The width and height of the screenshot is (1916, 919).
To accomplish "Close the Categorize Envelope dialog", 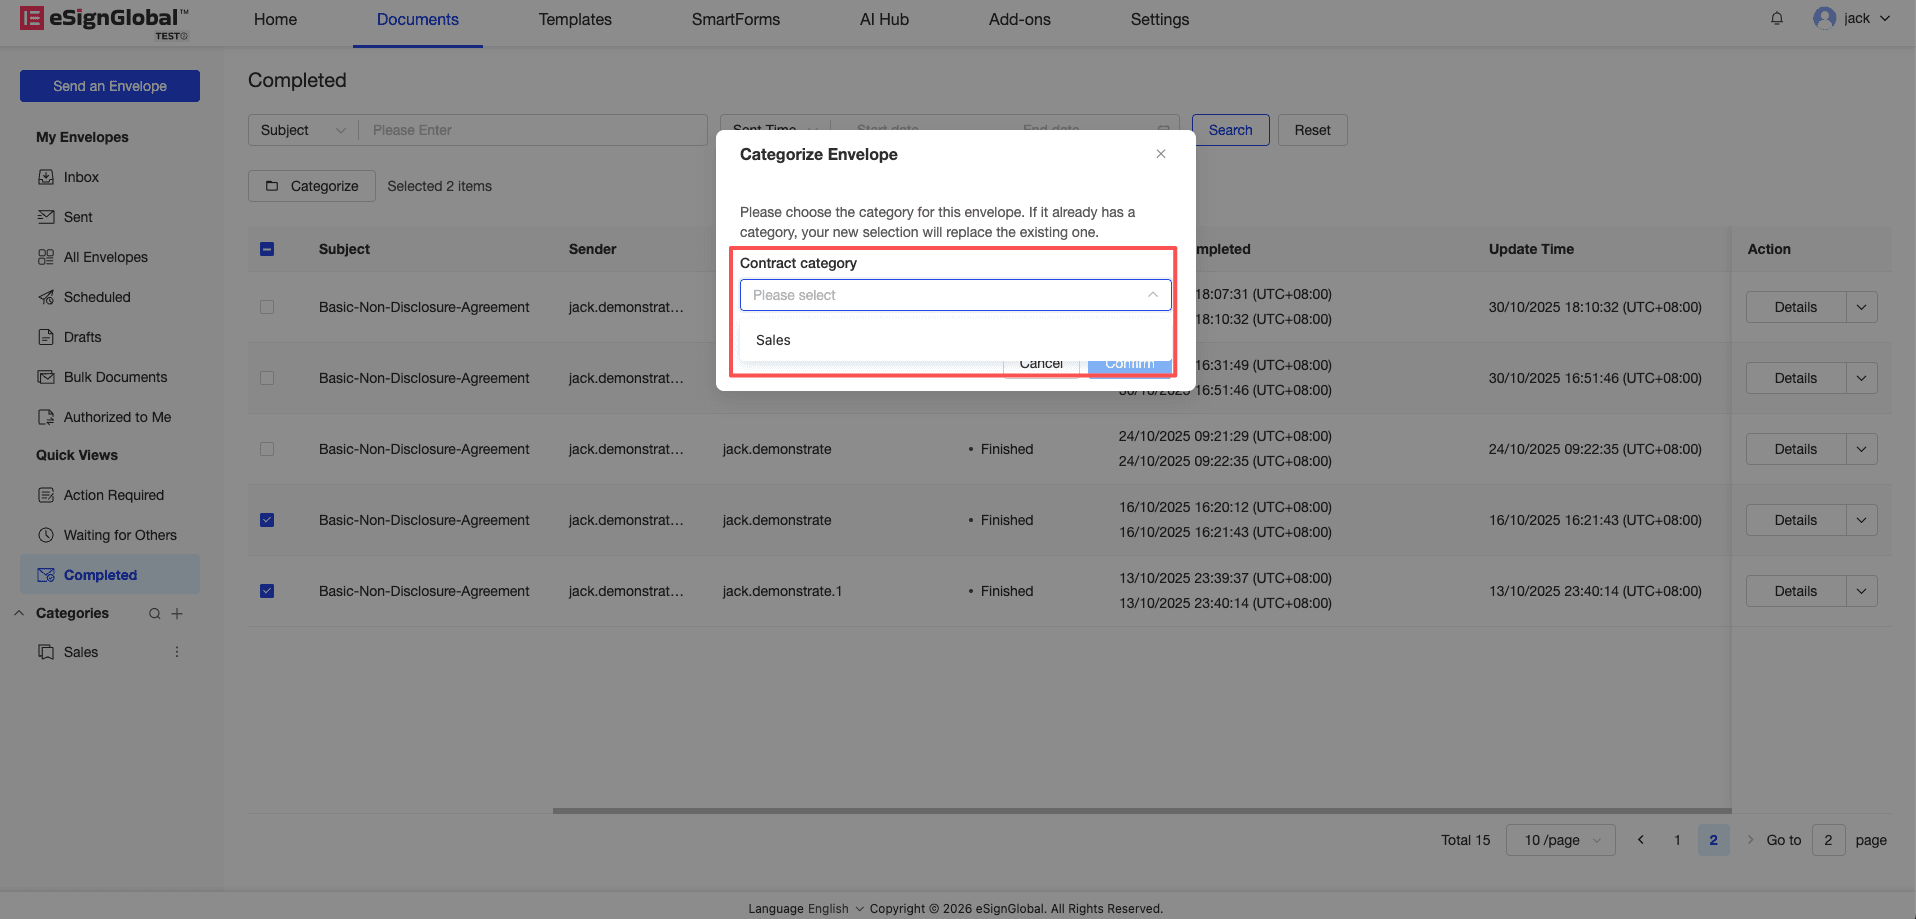I will [x=1161, y=154].
